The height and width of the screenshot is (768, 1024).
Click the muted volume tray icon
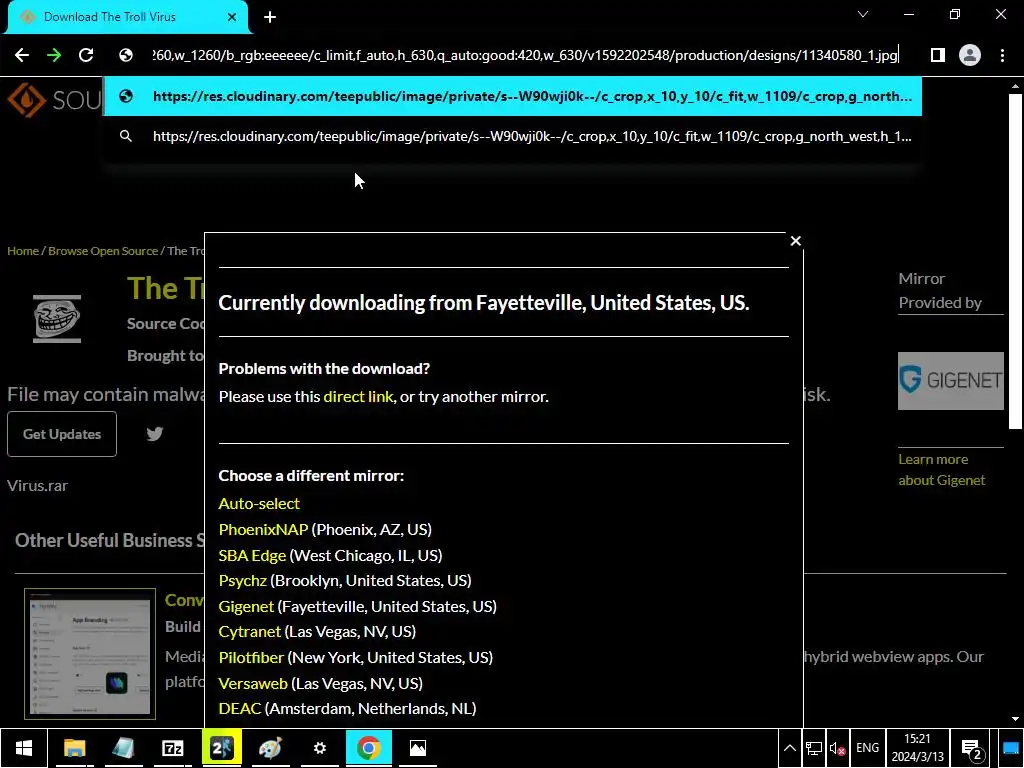(837, 748)
